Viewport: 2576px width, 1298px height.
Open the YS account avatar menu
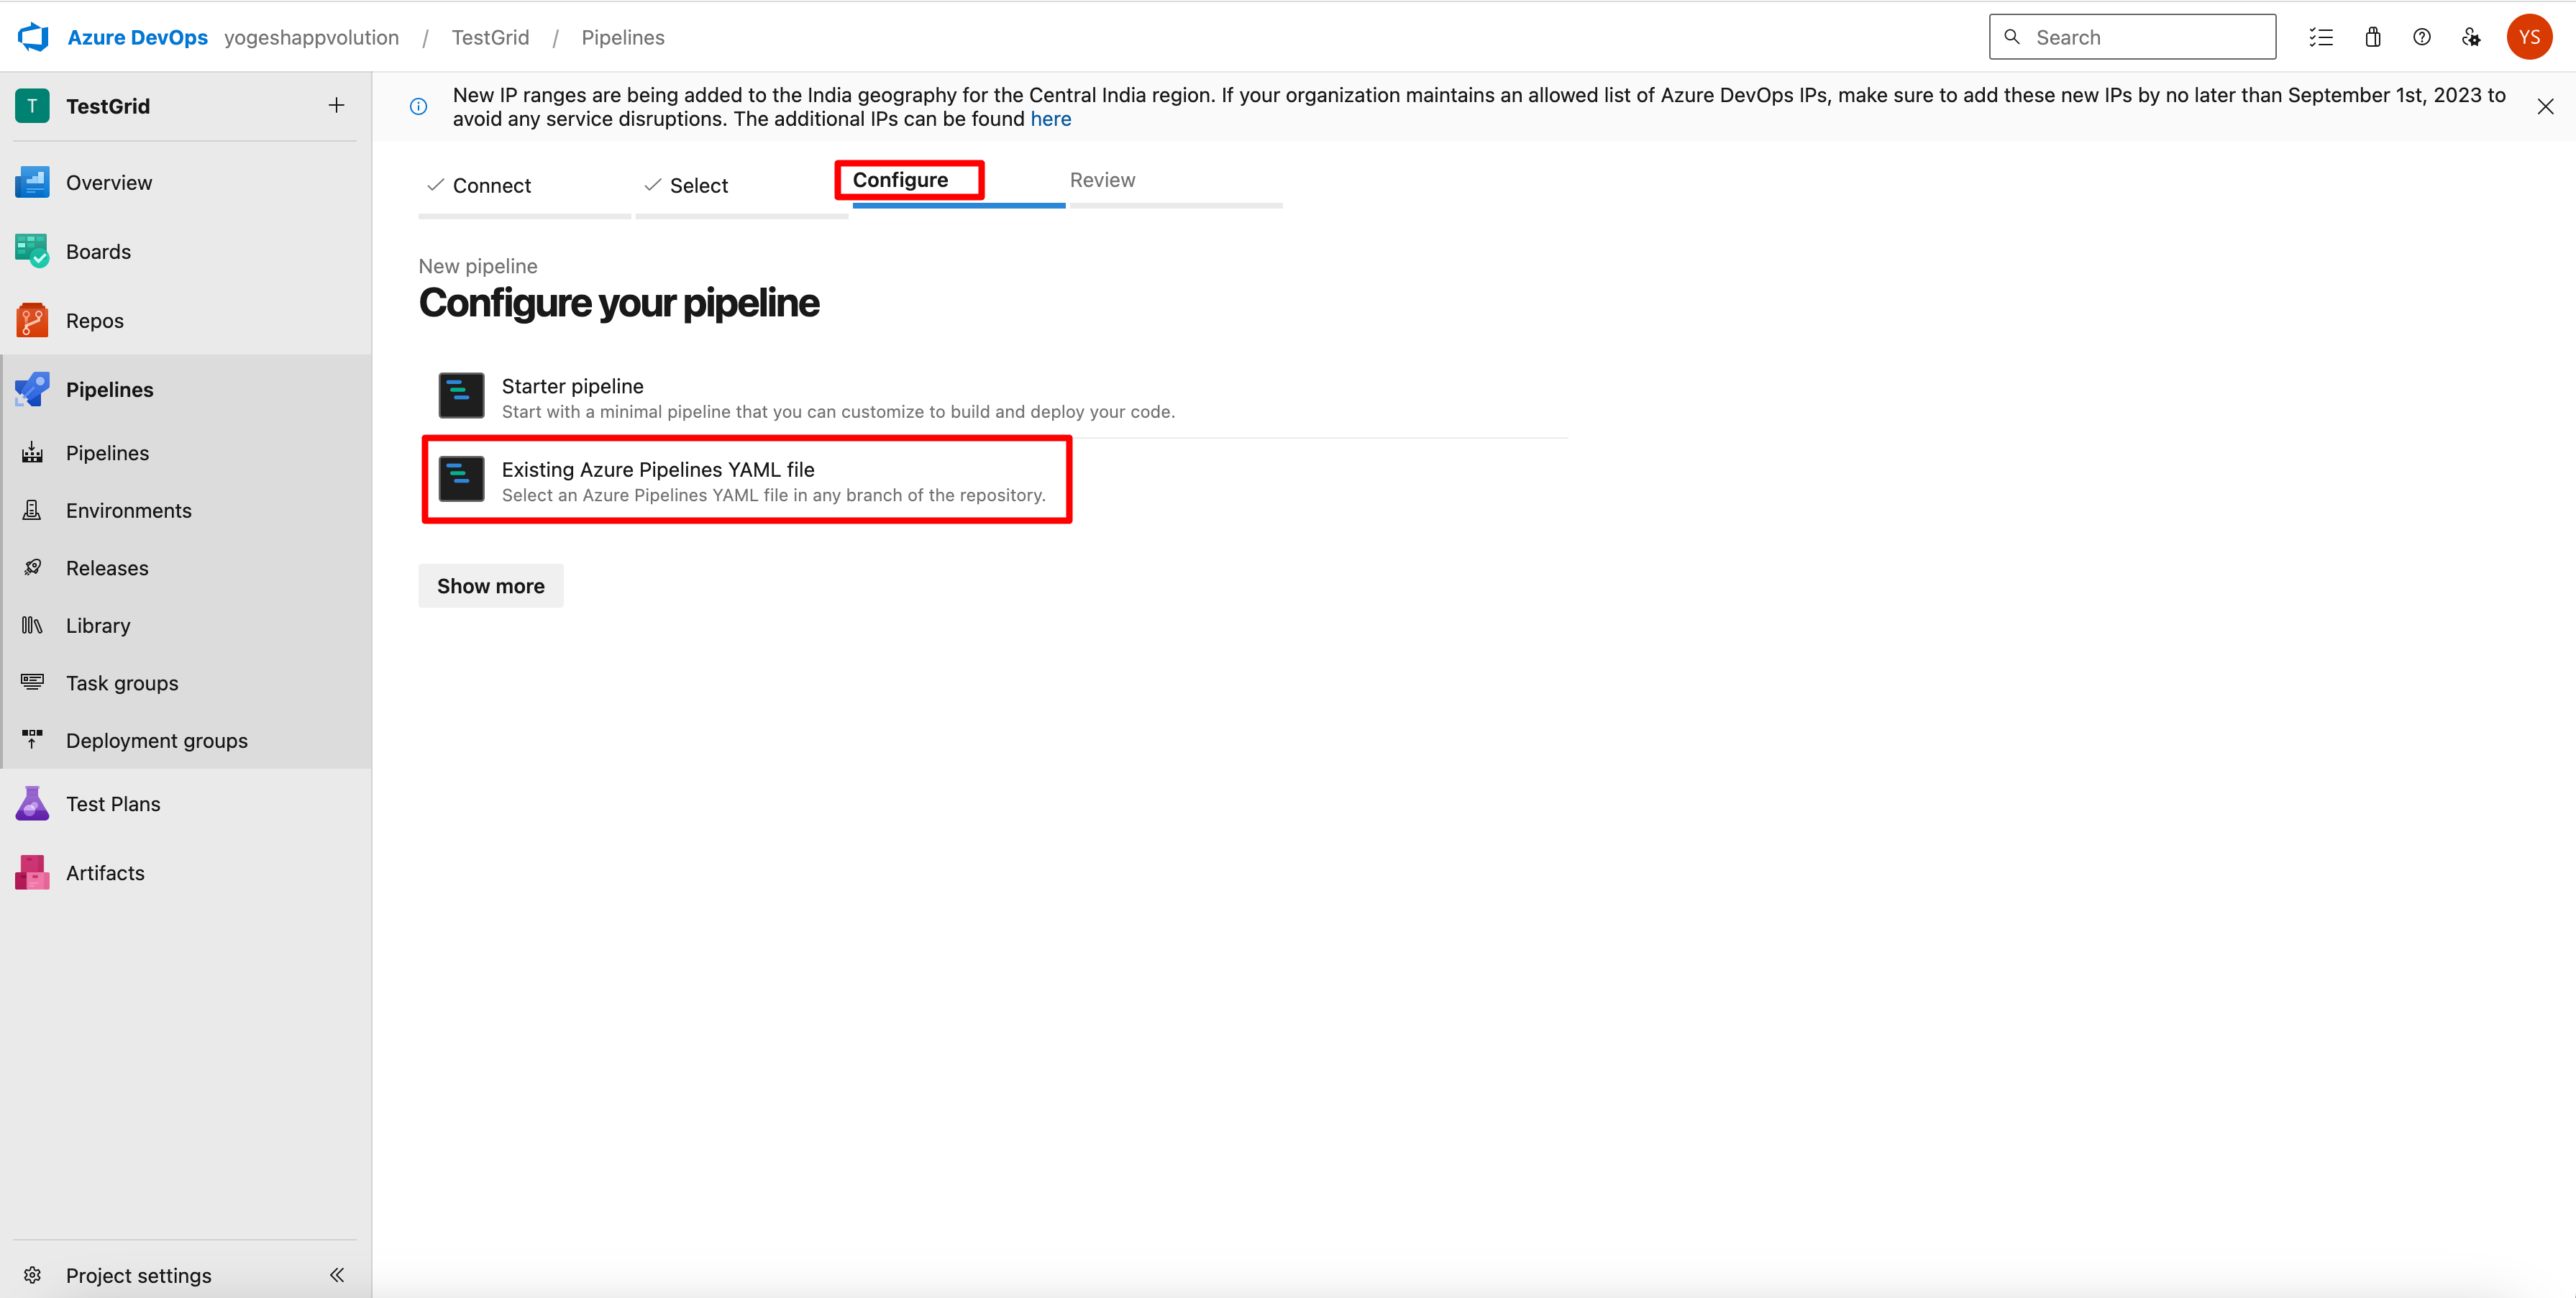(x=2529, y=37)
